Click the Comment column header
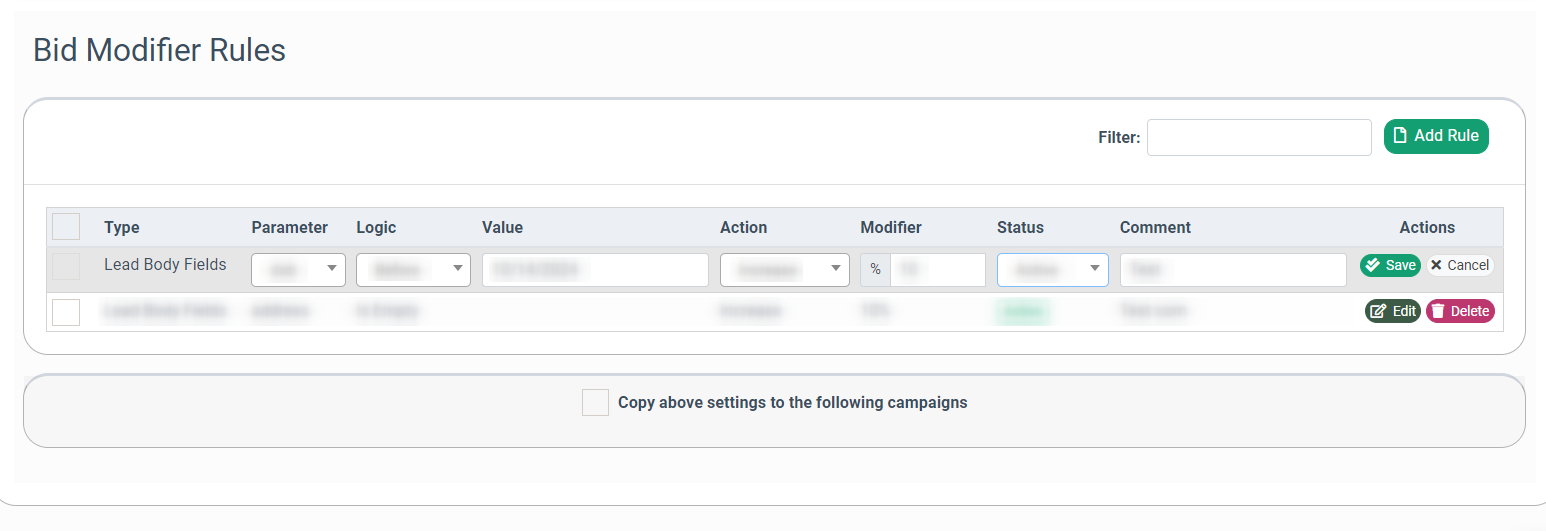This screenshot has height=531, width=1546. click(x=1155, y=227)
